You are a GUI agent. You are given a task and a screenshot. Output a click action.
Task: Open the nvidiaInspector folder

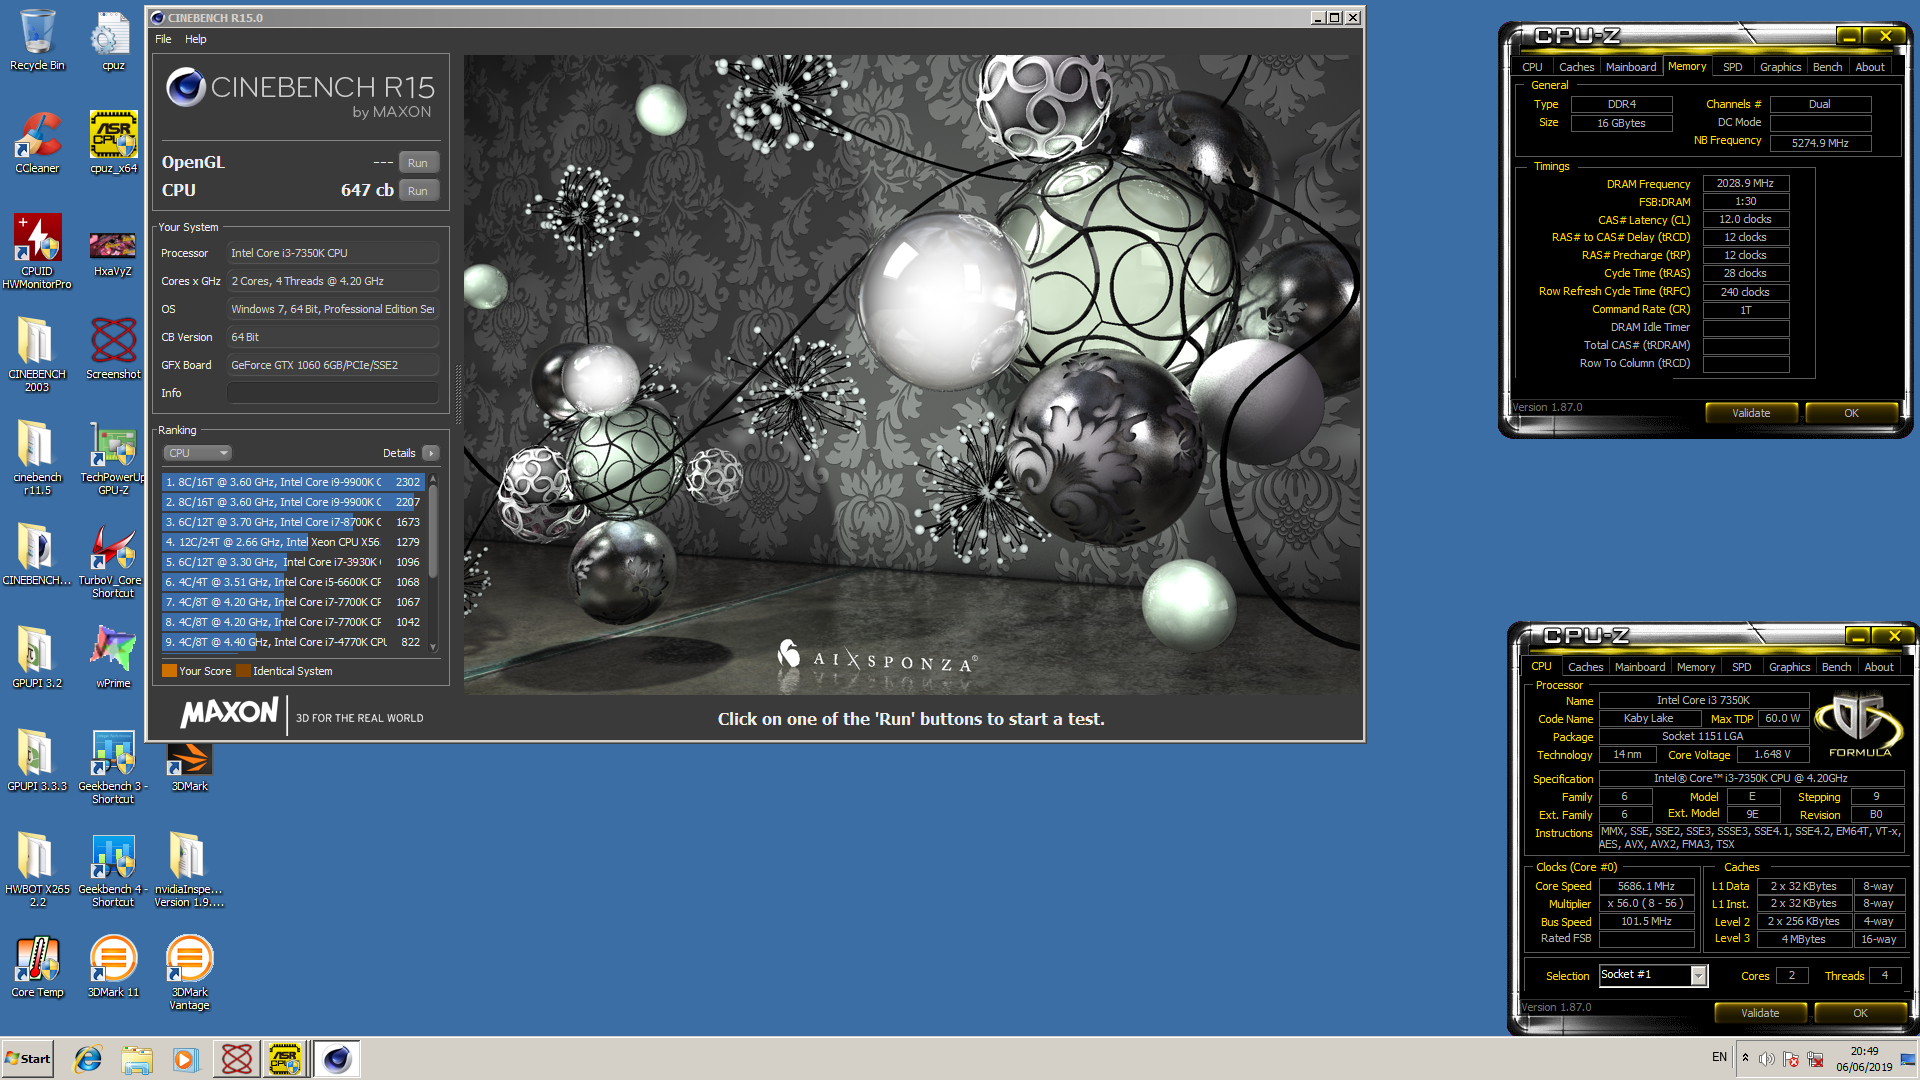[x=189, y=869]
